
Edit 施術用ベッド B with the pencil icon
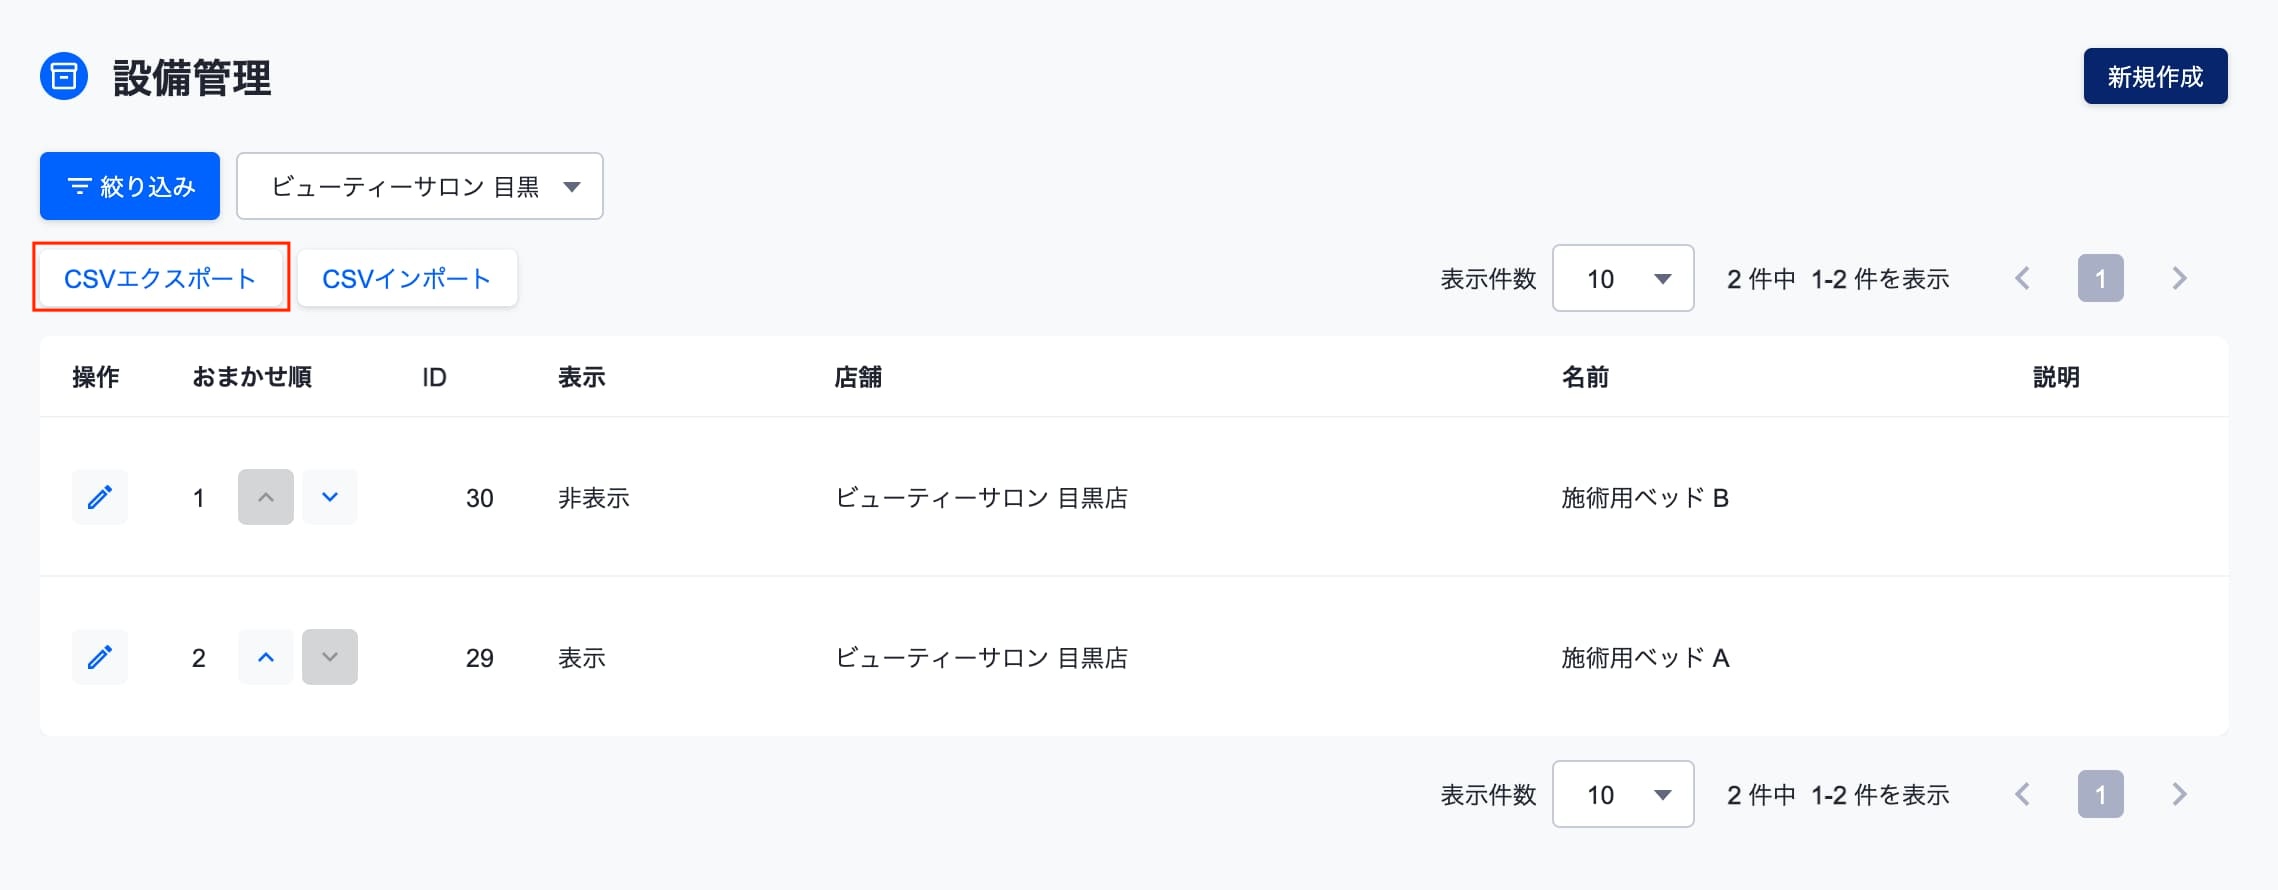(100, 497)
